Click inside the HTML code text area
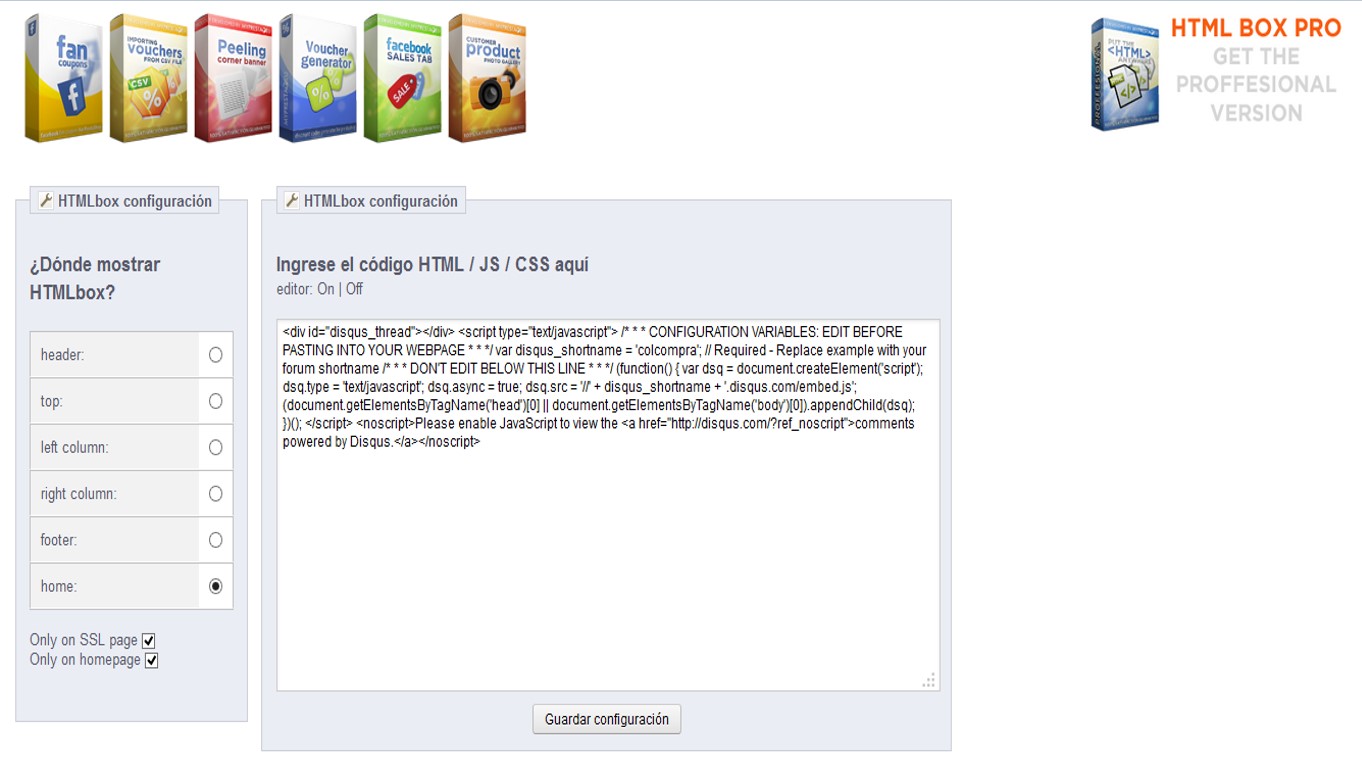This screenshot has height=765, width=1362. [x=608, y=505]
